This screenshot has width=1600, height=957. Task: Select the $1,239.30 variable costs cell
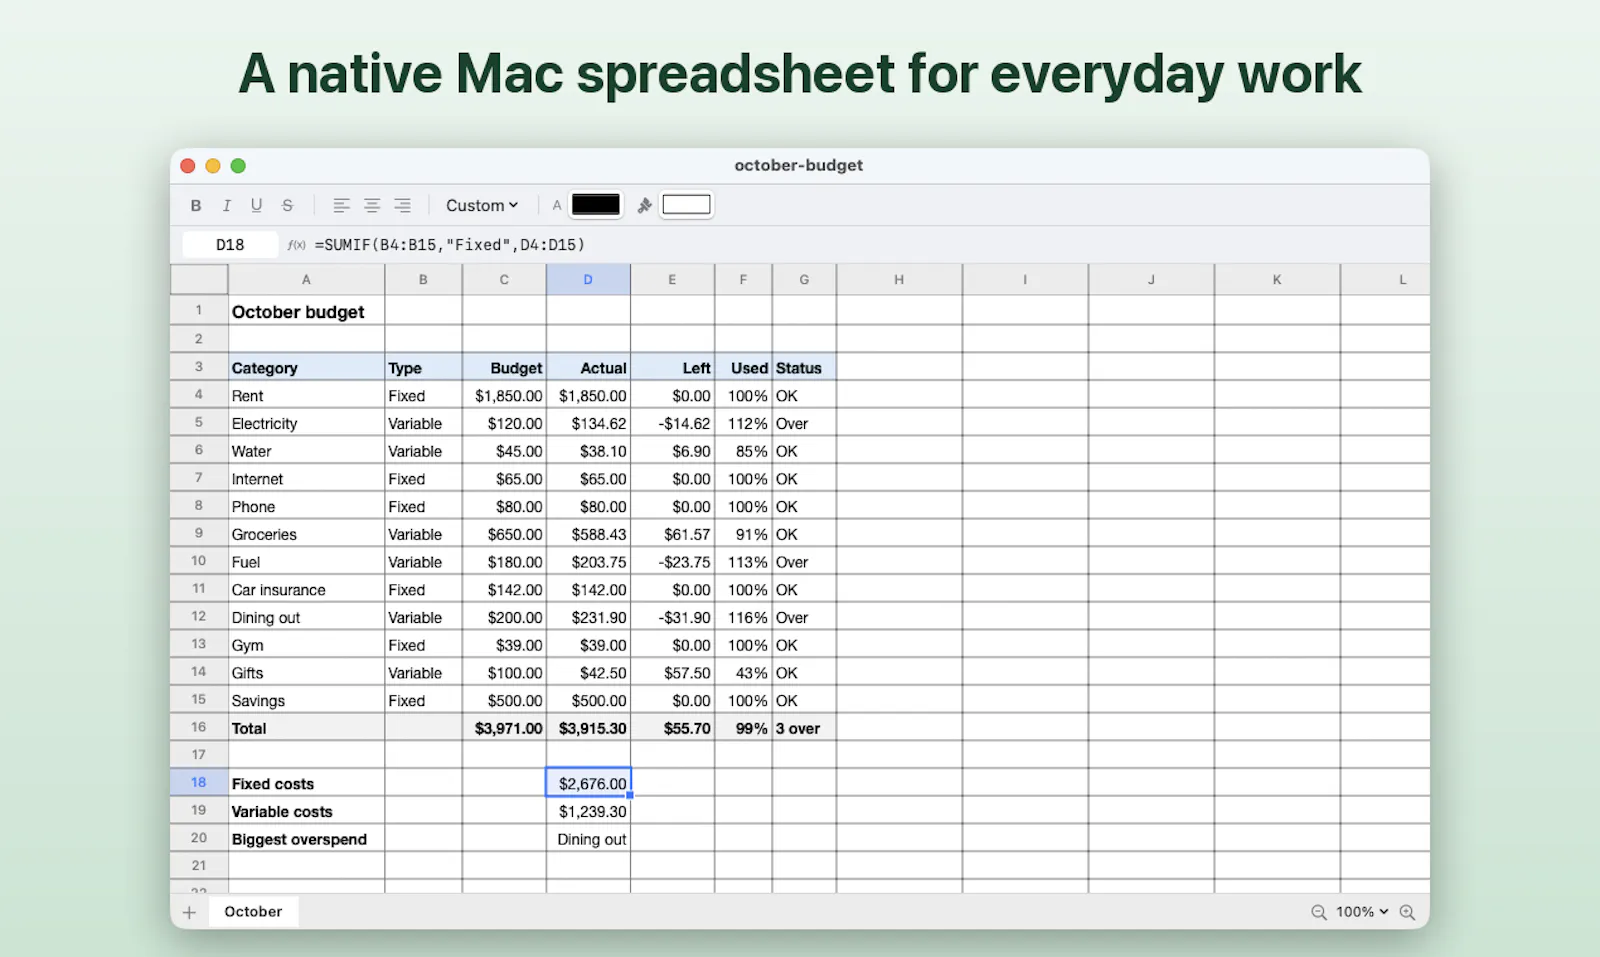click(588, 811)
